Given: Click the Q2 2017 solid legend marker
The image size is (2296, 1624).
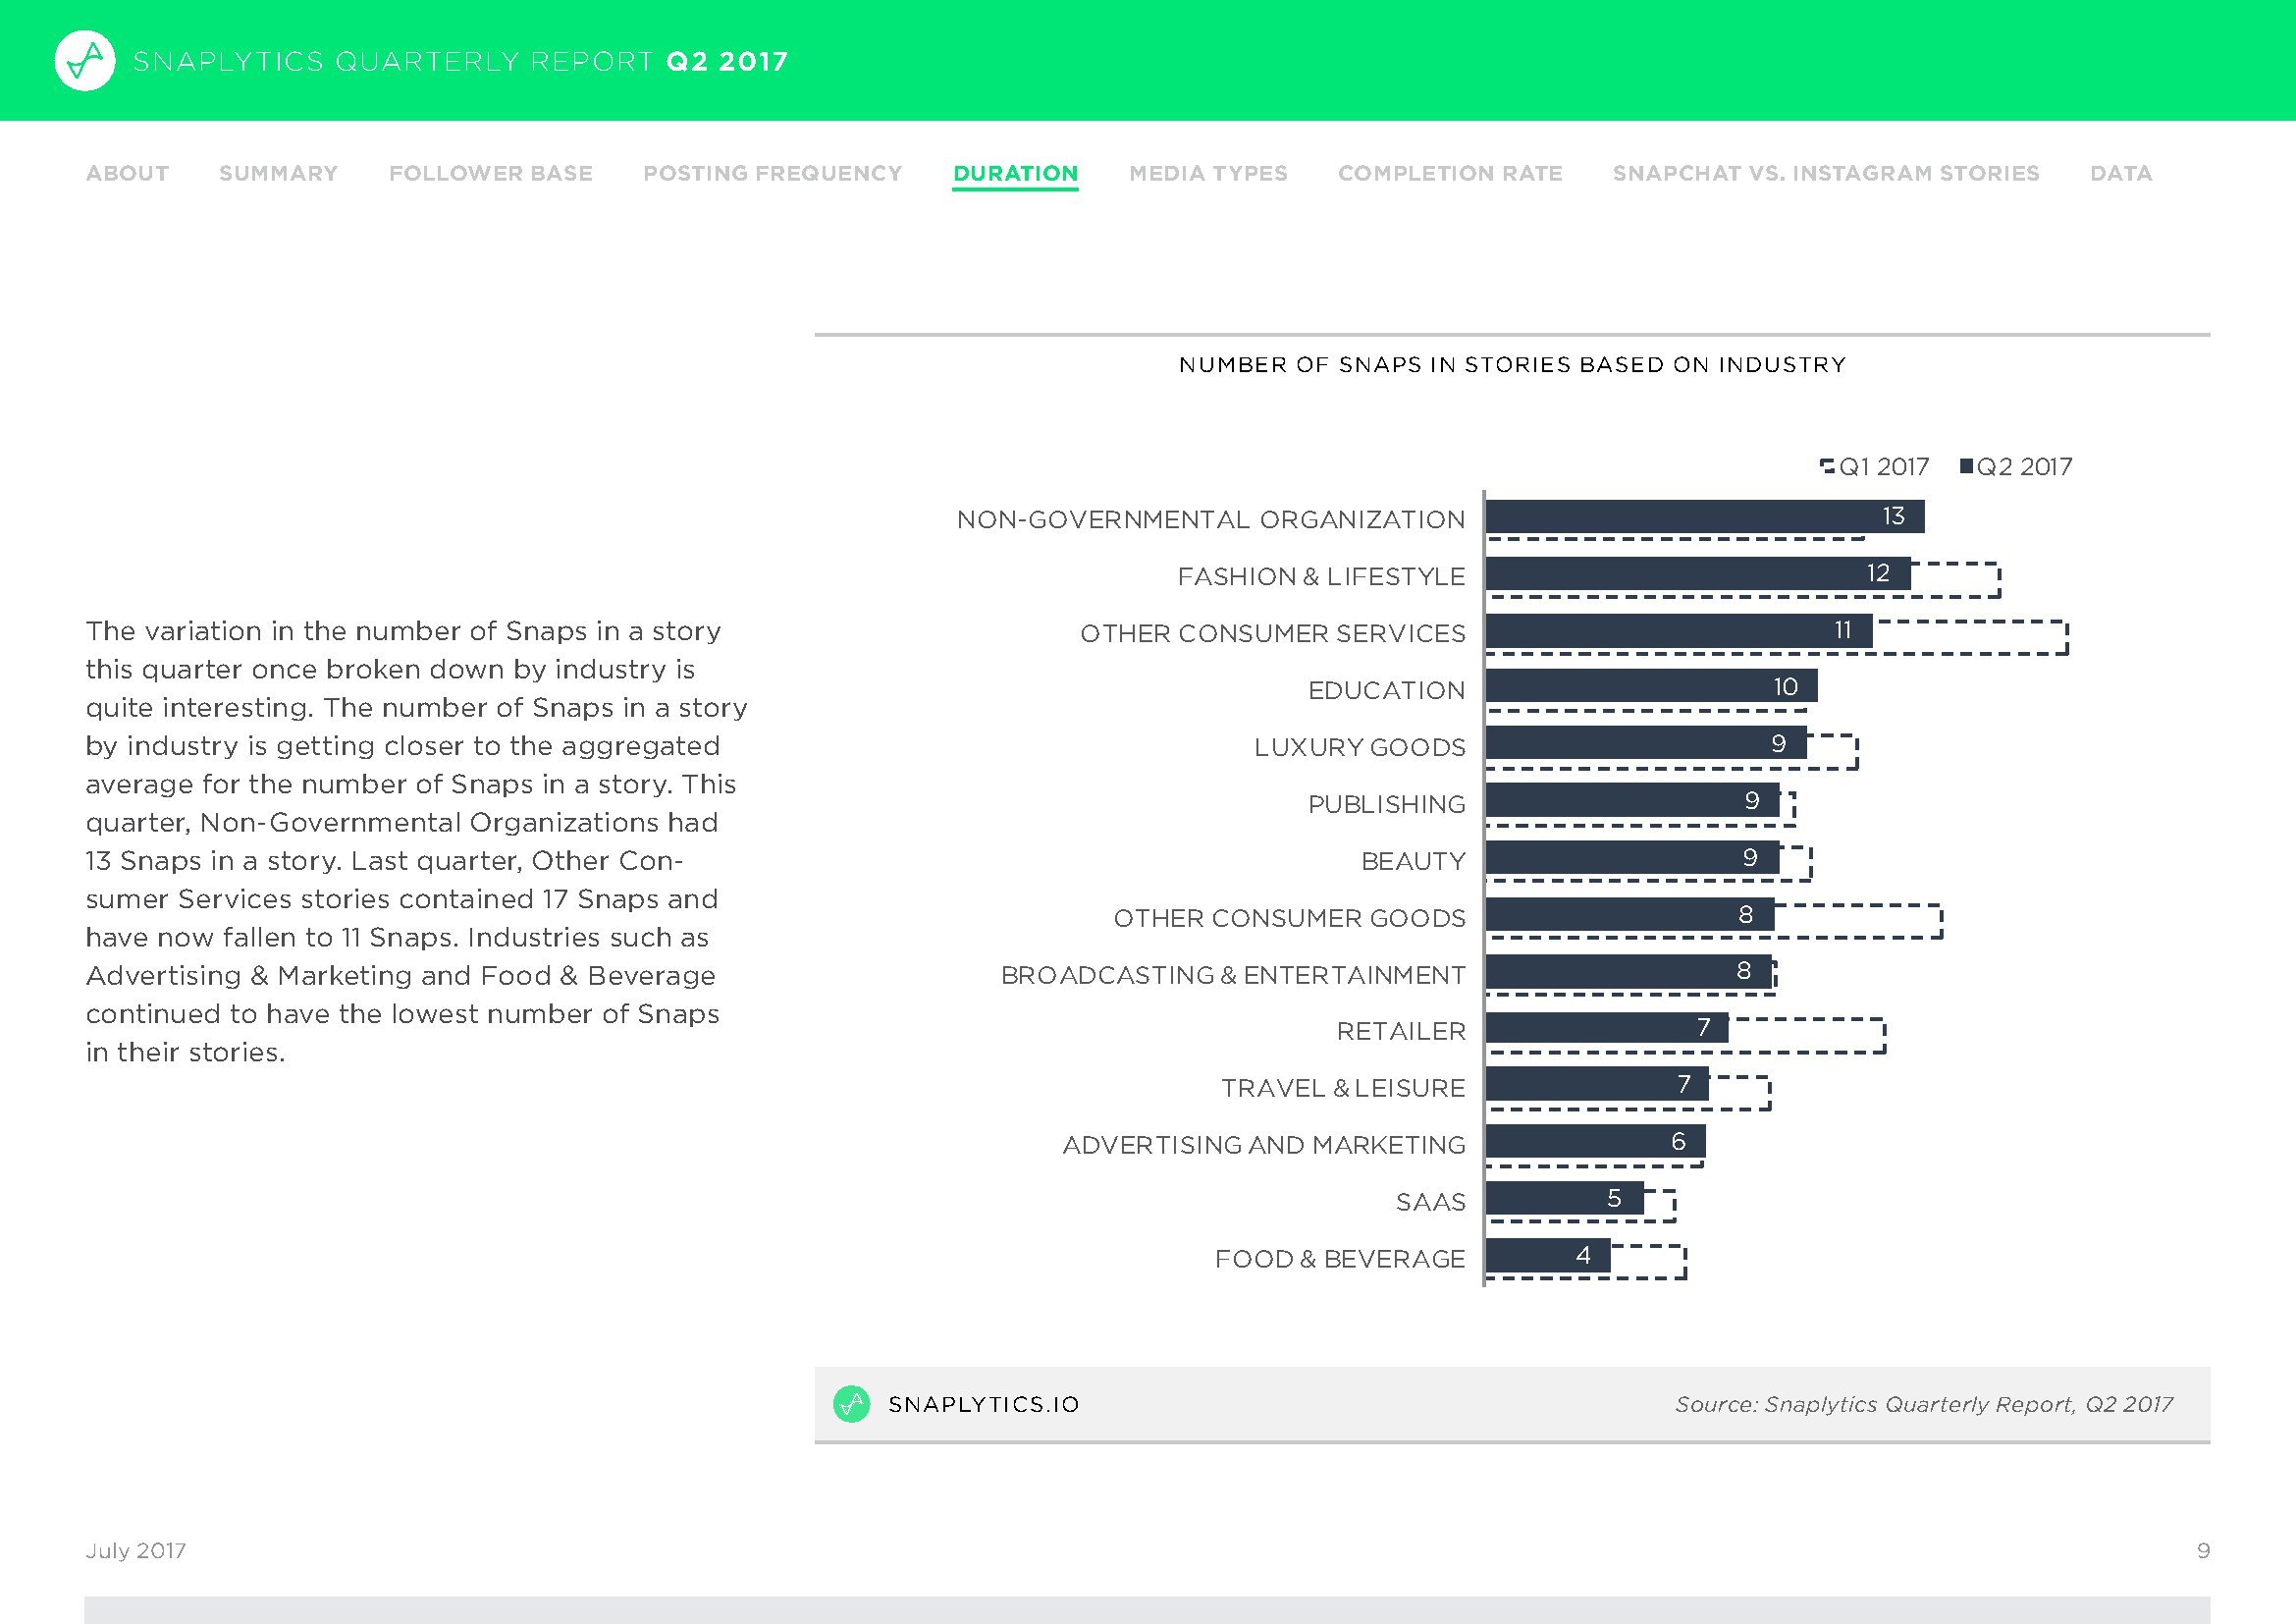Looking at the screenshot, I should pyautogui.click(x=1966, y=466).
